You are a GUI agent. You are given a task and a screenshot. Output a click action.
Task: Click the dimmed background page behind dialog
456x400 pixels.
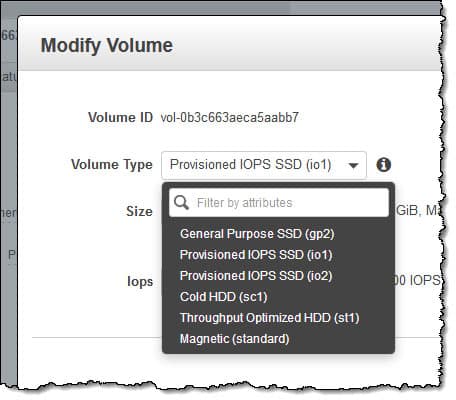click(9, 200)
